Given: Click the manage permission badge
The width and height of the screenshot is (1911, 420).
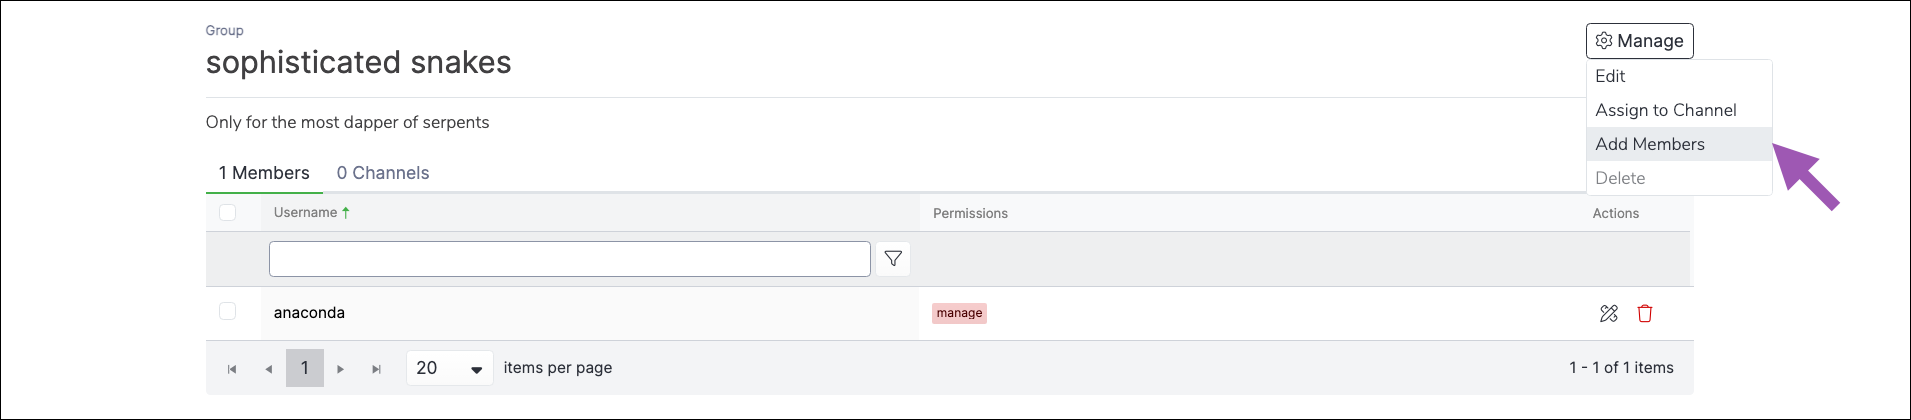Looking at the screenshot, I should pyautogui.click(x=959, y=313).
